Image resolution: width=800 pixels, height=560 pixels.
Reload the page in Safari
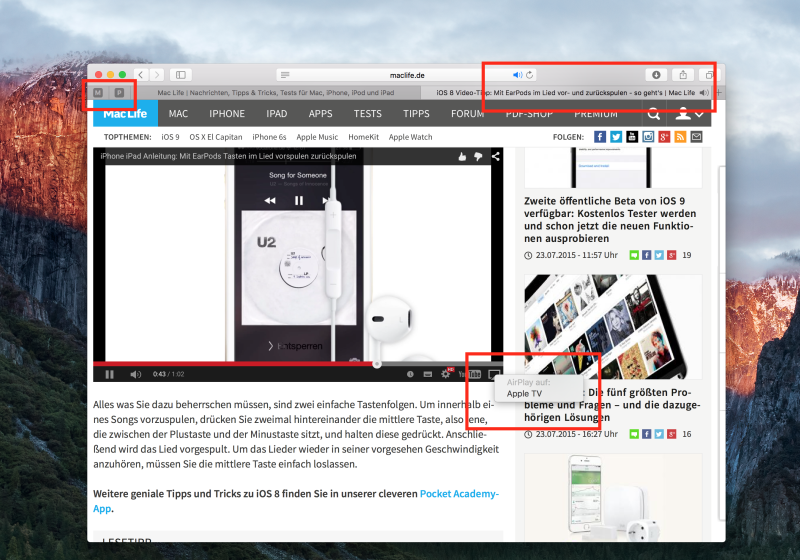pos(530,75)
